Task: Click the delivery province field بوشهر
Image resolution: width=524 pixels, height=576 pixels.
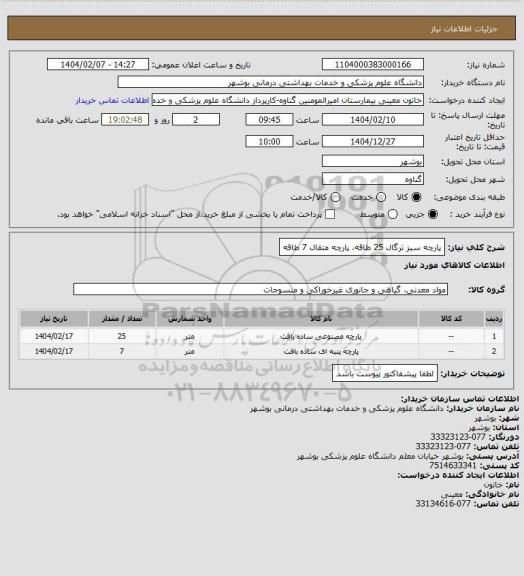Action: (373, 161)
